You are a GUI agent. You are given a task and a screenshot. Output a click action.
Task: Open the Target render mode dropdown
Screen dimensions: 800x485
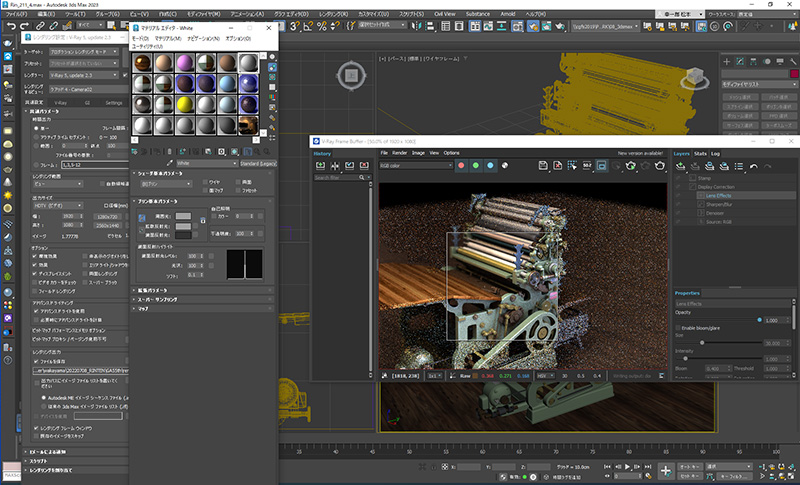coord(84,52)
